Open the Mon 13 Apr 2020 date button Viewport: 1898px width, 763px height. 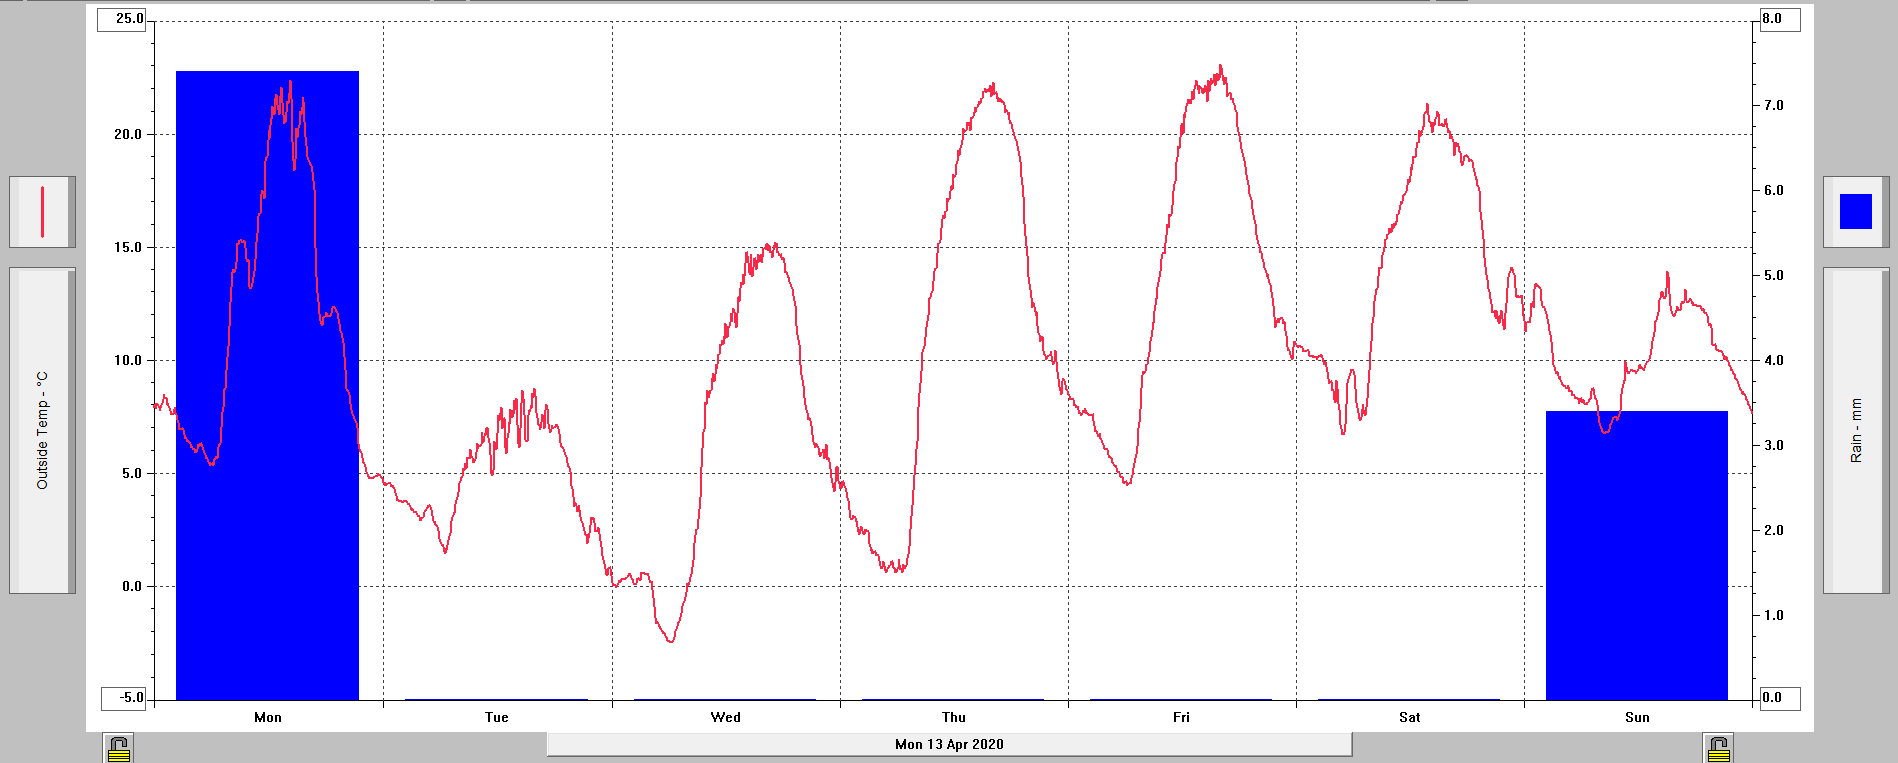(x=949, y=744)
